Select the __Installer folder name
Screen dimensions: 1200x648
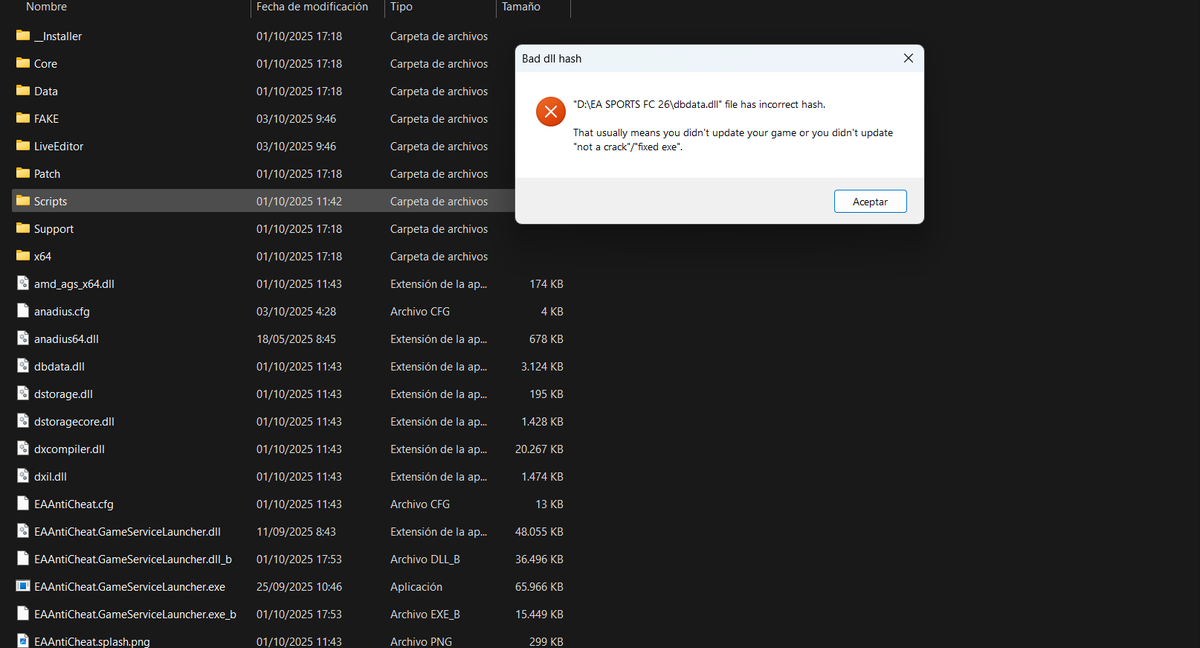[x=58, y=36]
